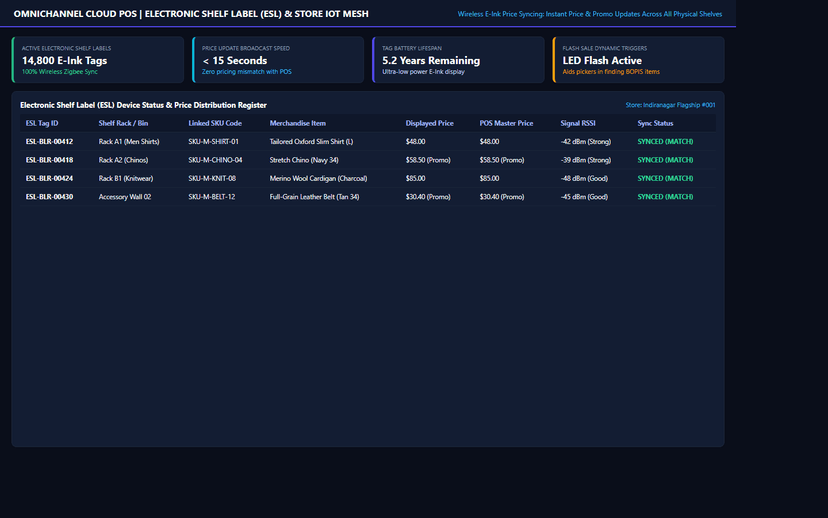Image resolution: width=828 pixels, height=518 pixels.
Task: Click POS master price $30.40 (Promo) in ESL-BLR-00430 row
Action: point(502,197)
